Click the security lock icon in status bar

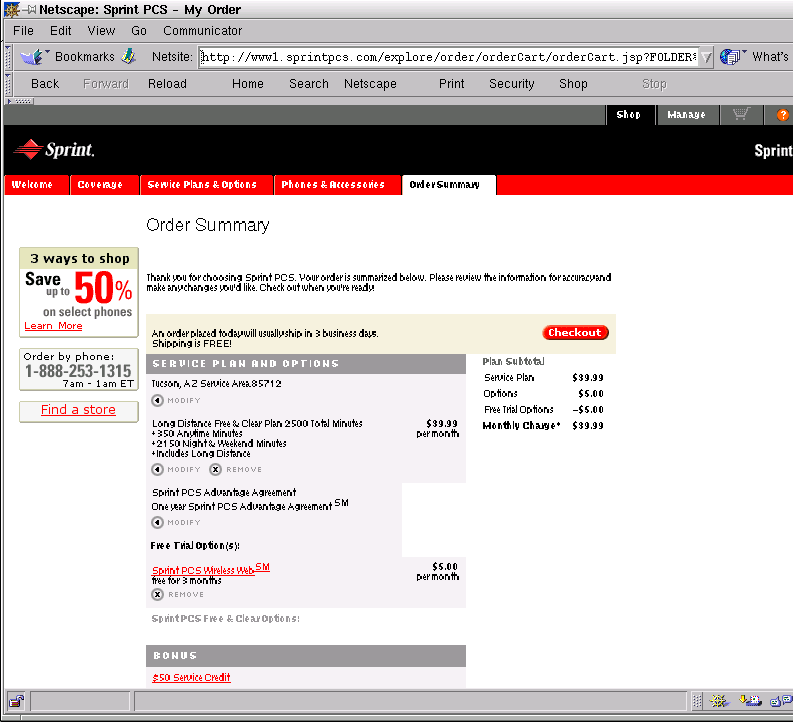[16, 701]
